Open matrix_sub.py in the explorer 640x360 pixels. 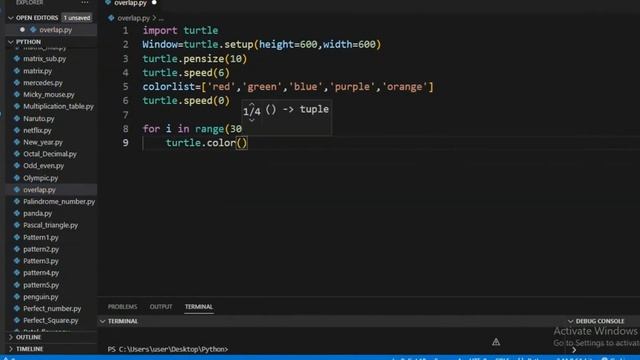[44, 59]
